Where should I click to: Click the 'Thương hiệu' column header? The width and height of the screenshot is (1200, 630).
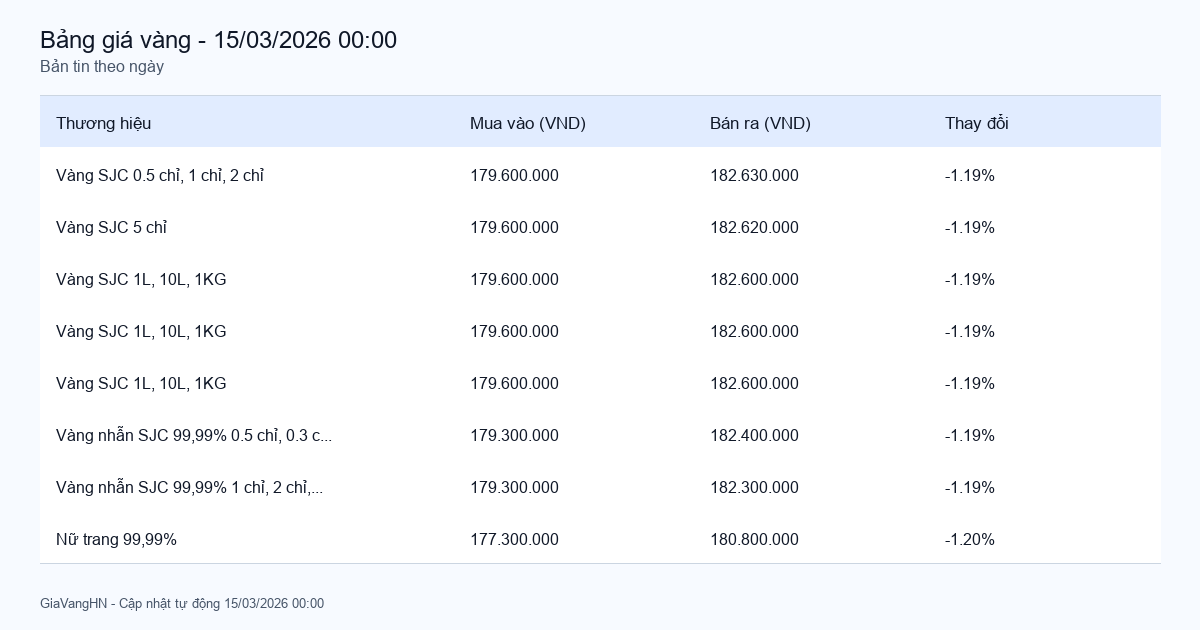[103, 123]
